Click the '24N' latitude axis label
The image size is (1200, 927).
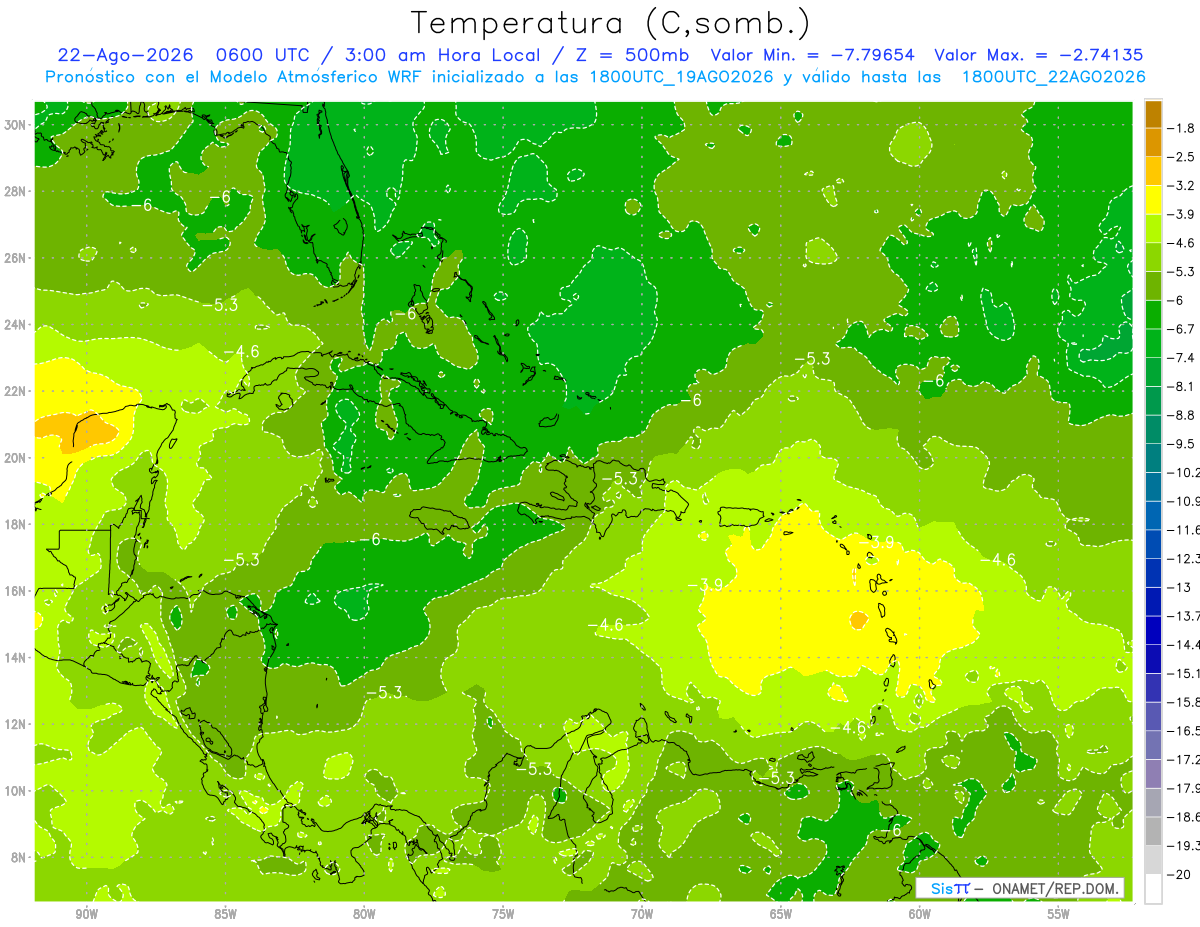16,325
